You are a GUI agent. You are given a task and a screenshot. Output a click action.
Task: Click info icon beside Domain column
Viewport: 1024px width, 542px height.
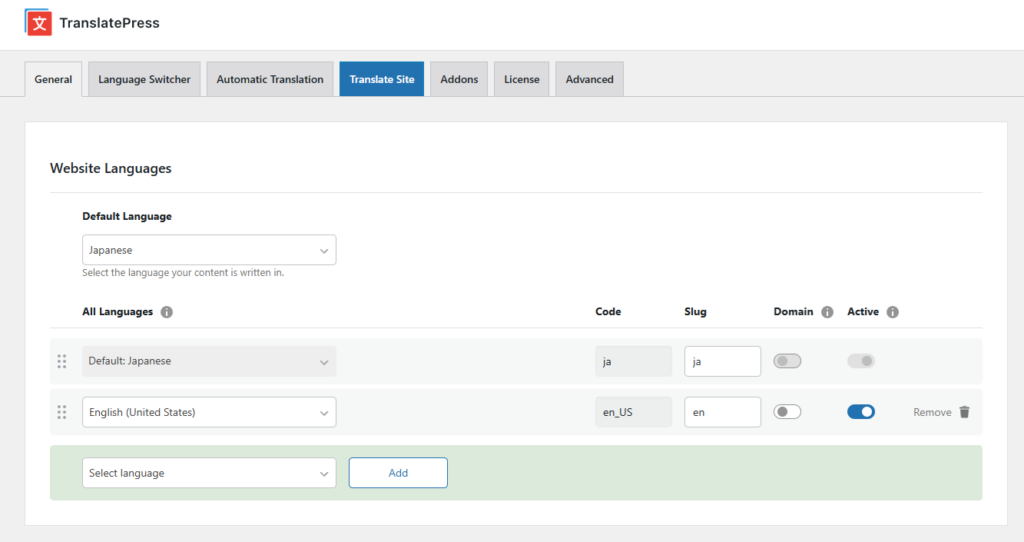827,312
